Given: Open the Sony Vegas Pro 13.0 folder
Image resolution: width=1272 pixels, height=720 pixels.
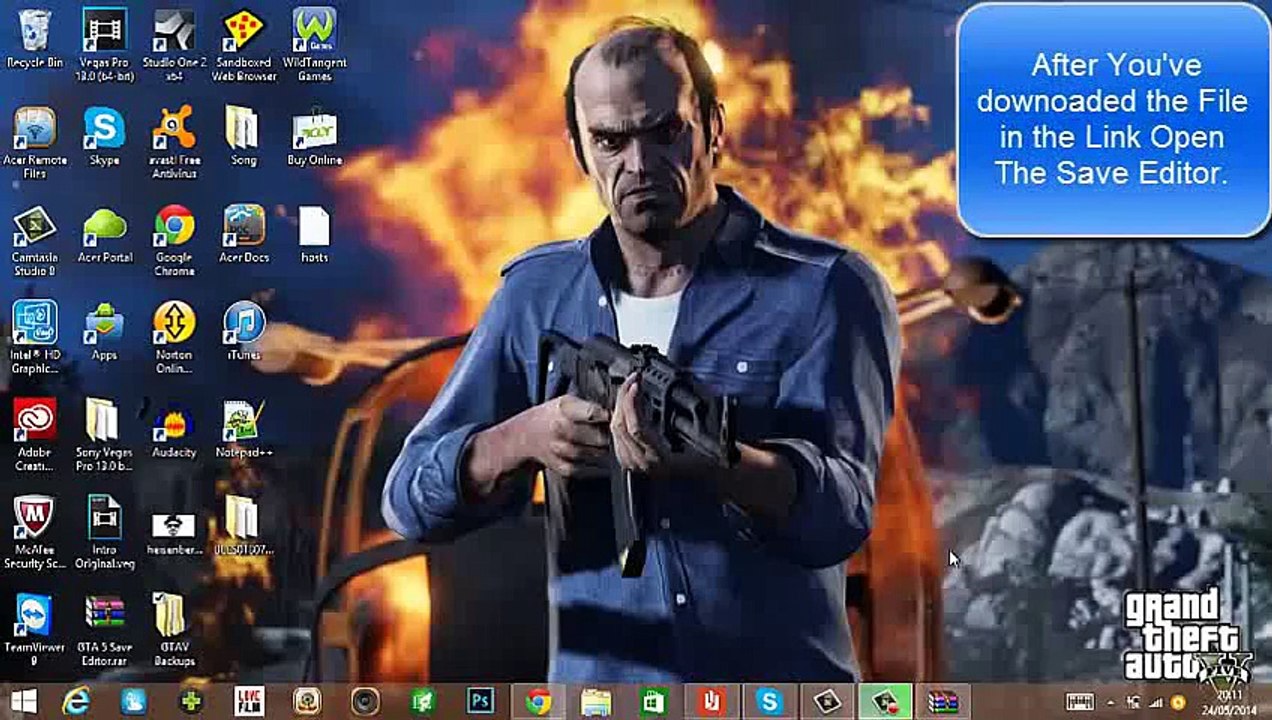Looking at the screenshot, I should coord(104,435).
